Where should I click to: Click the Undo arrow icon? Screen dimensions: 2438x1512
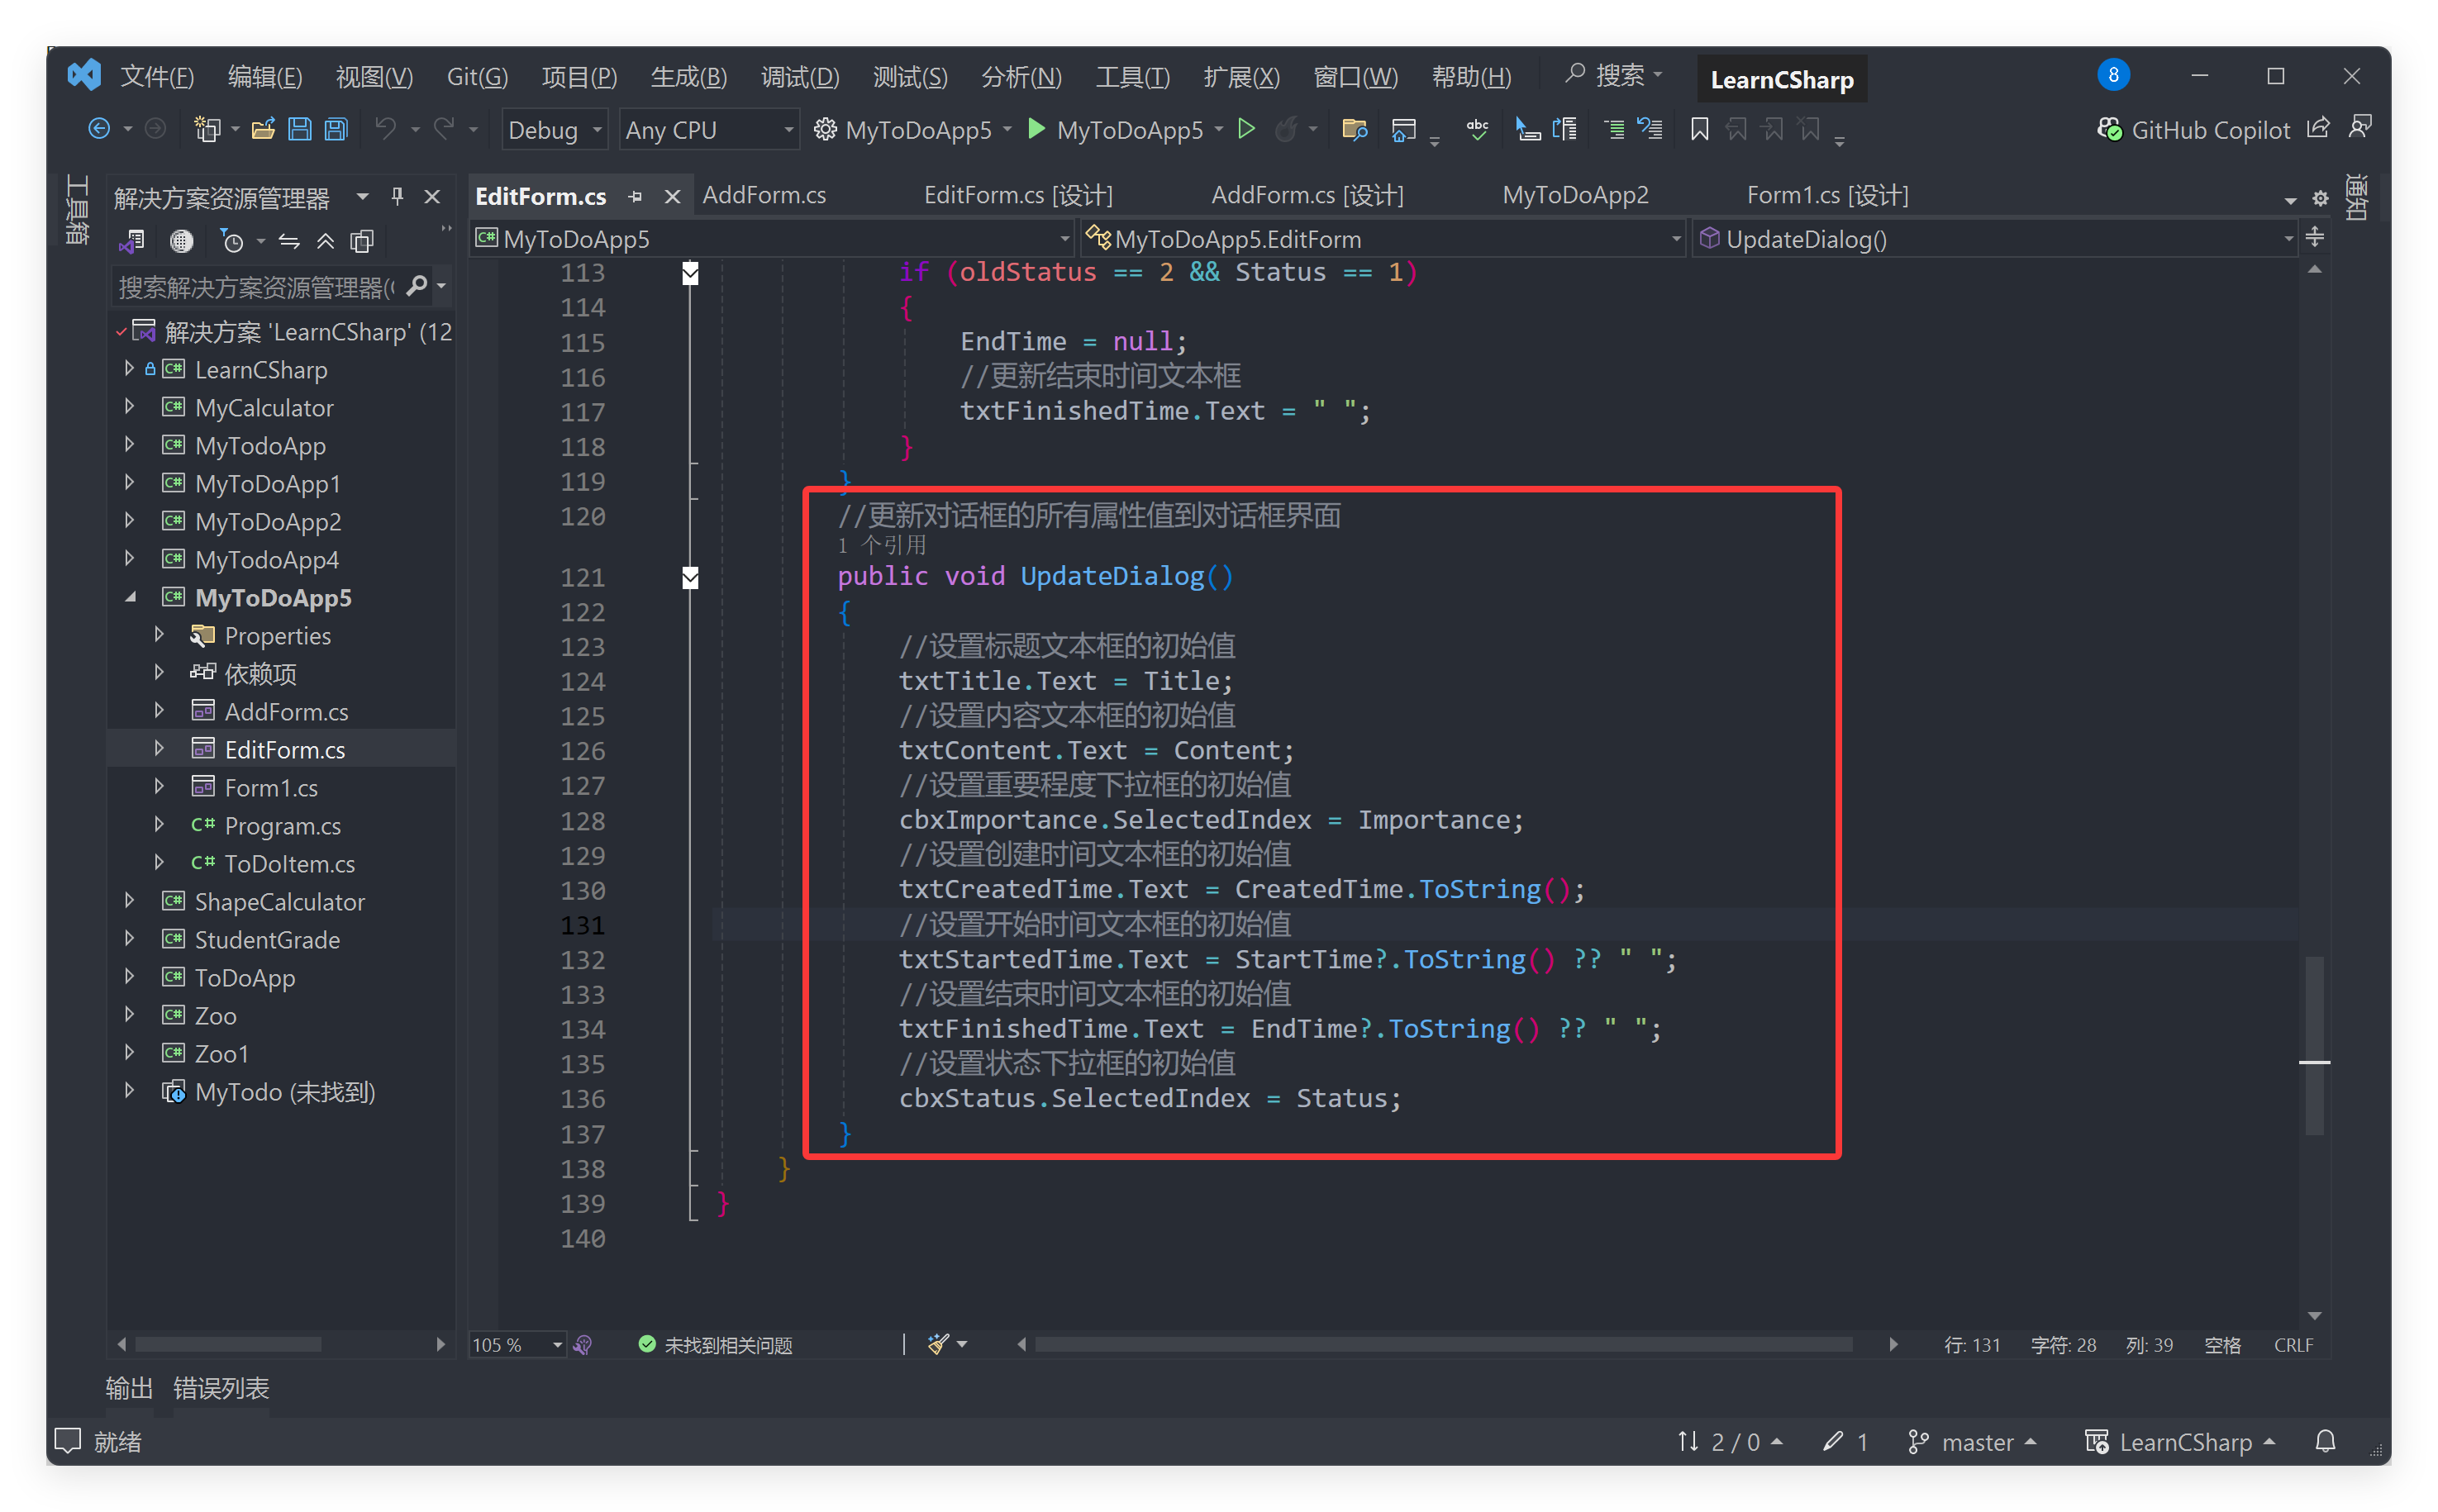click(386, 129)
